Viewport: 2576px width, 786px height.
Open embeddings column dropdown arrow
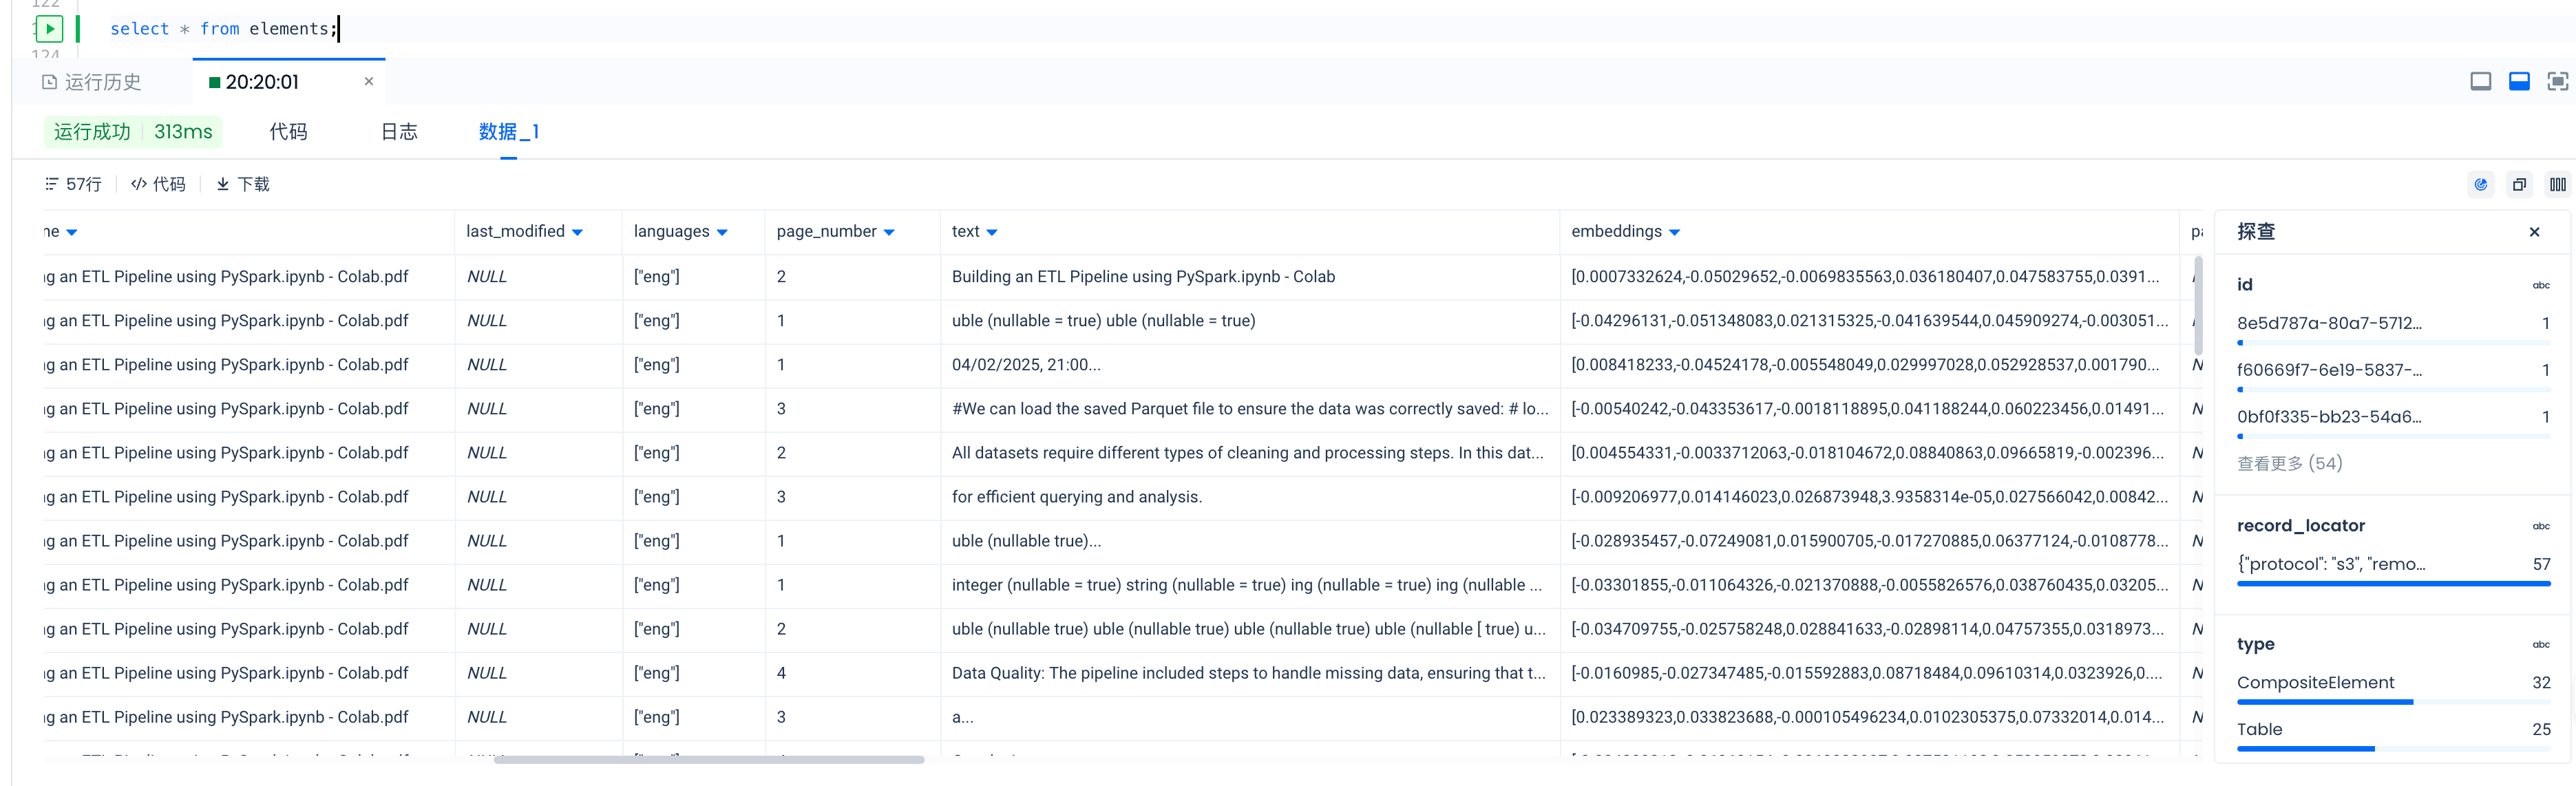tap(1675, 233)
